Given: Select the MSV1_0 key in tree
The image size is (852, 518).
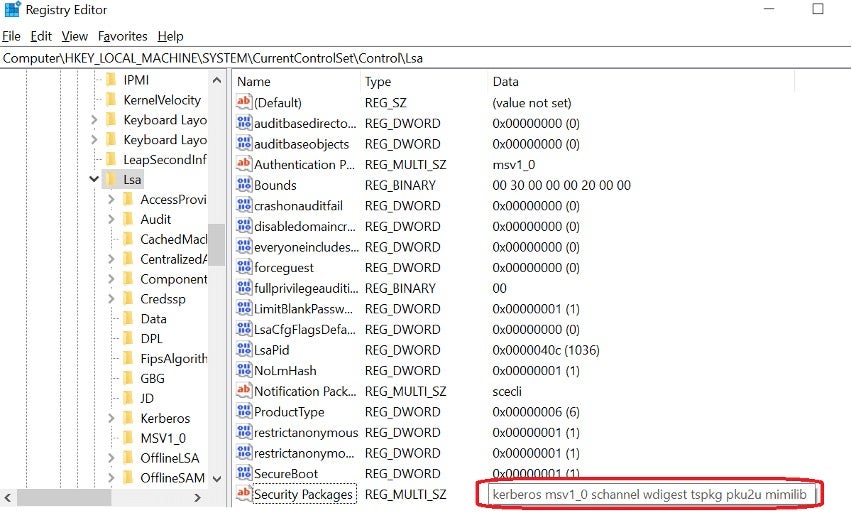Looking at the screenshot, I should pyautogui.click(x=162, y=438).
